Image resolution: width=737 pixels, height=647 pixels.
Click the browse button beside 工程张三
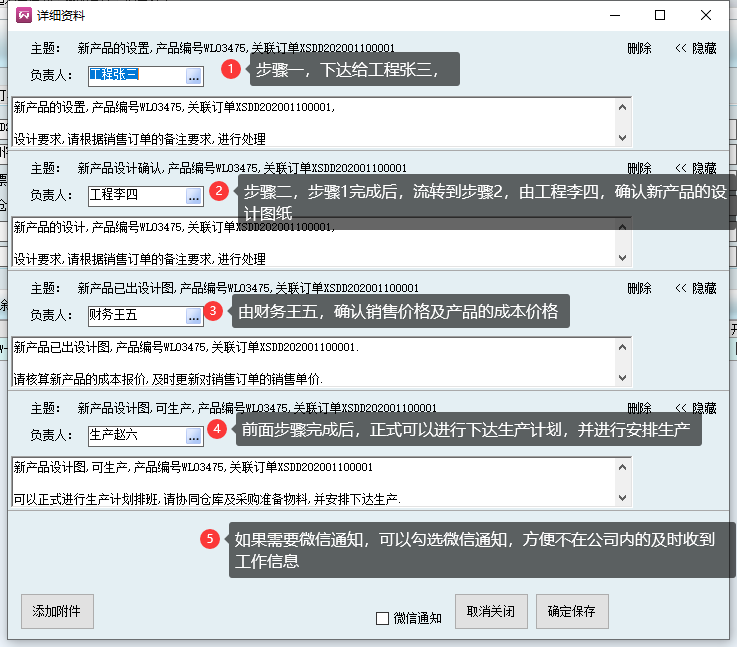(x=194, y=75)
